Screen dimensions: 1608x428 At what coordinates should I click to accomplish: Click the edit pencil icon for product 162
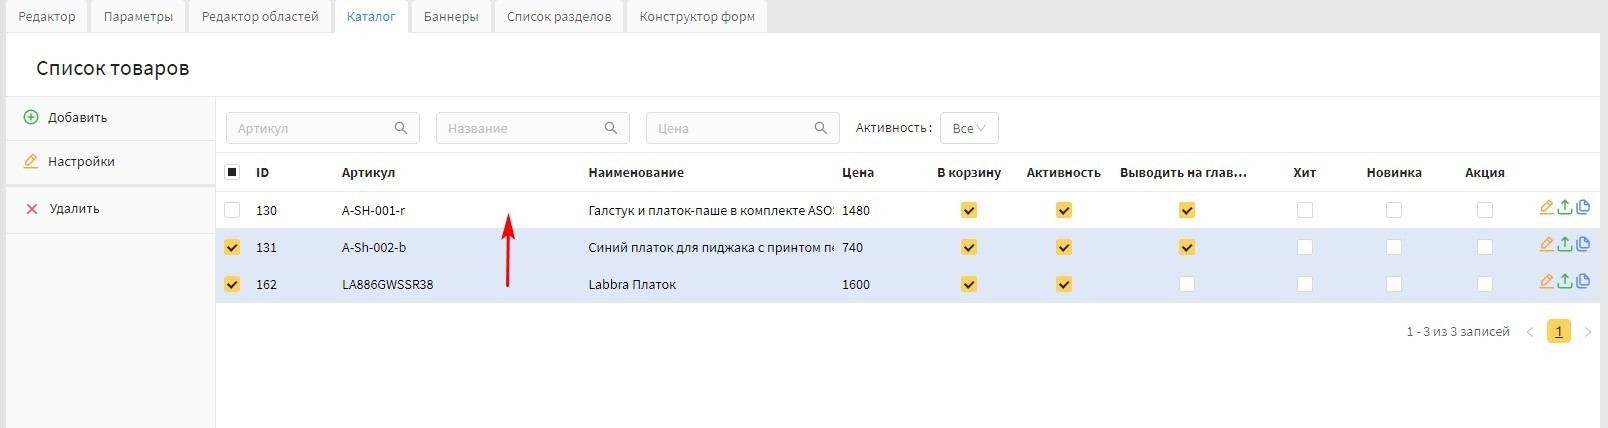coord(1546,282)
